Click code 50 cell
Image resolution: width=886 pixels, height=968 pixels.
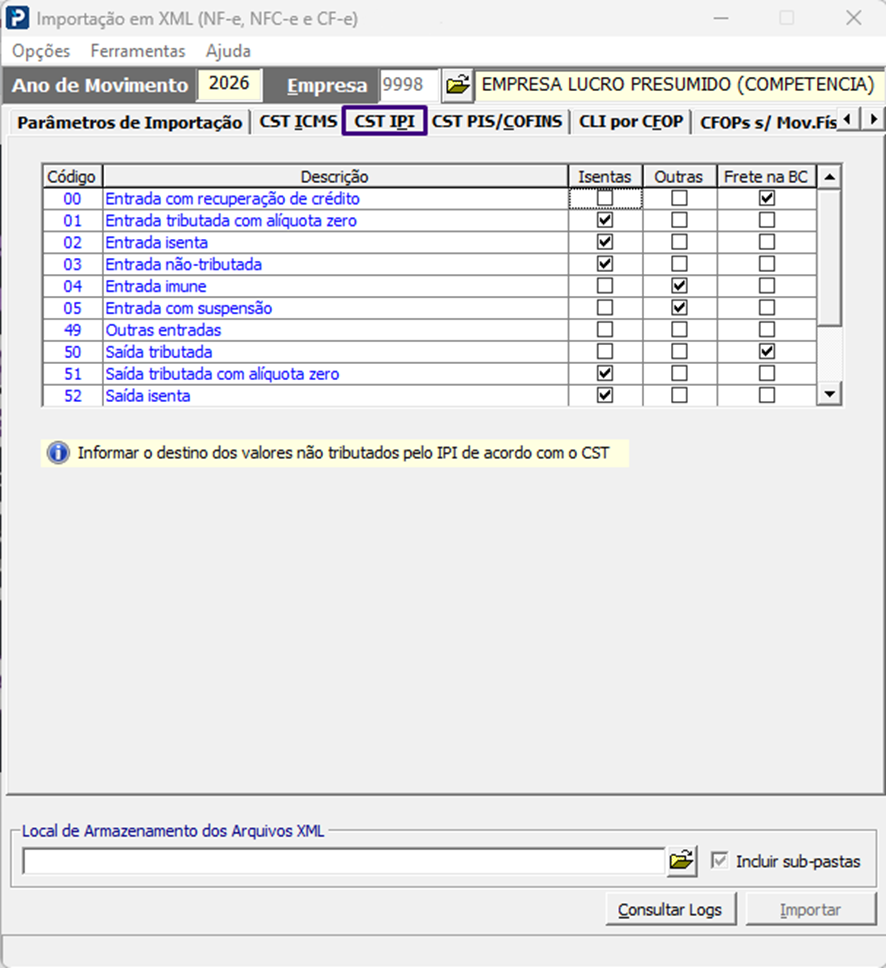click(73, 352)
